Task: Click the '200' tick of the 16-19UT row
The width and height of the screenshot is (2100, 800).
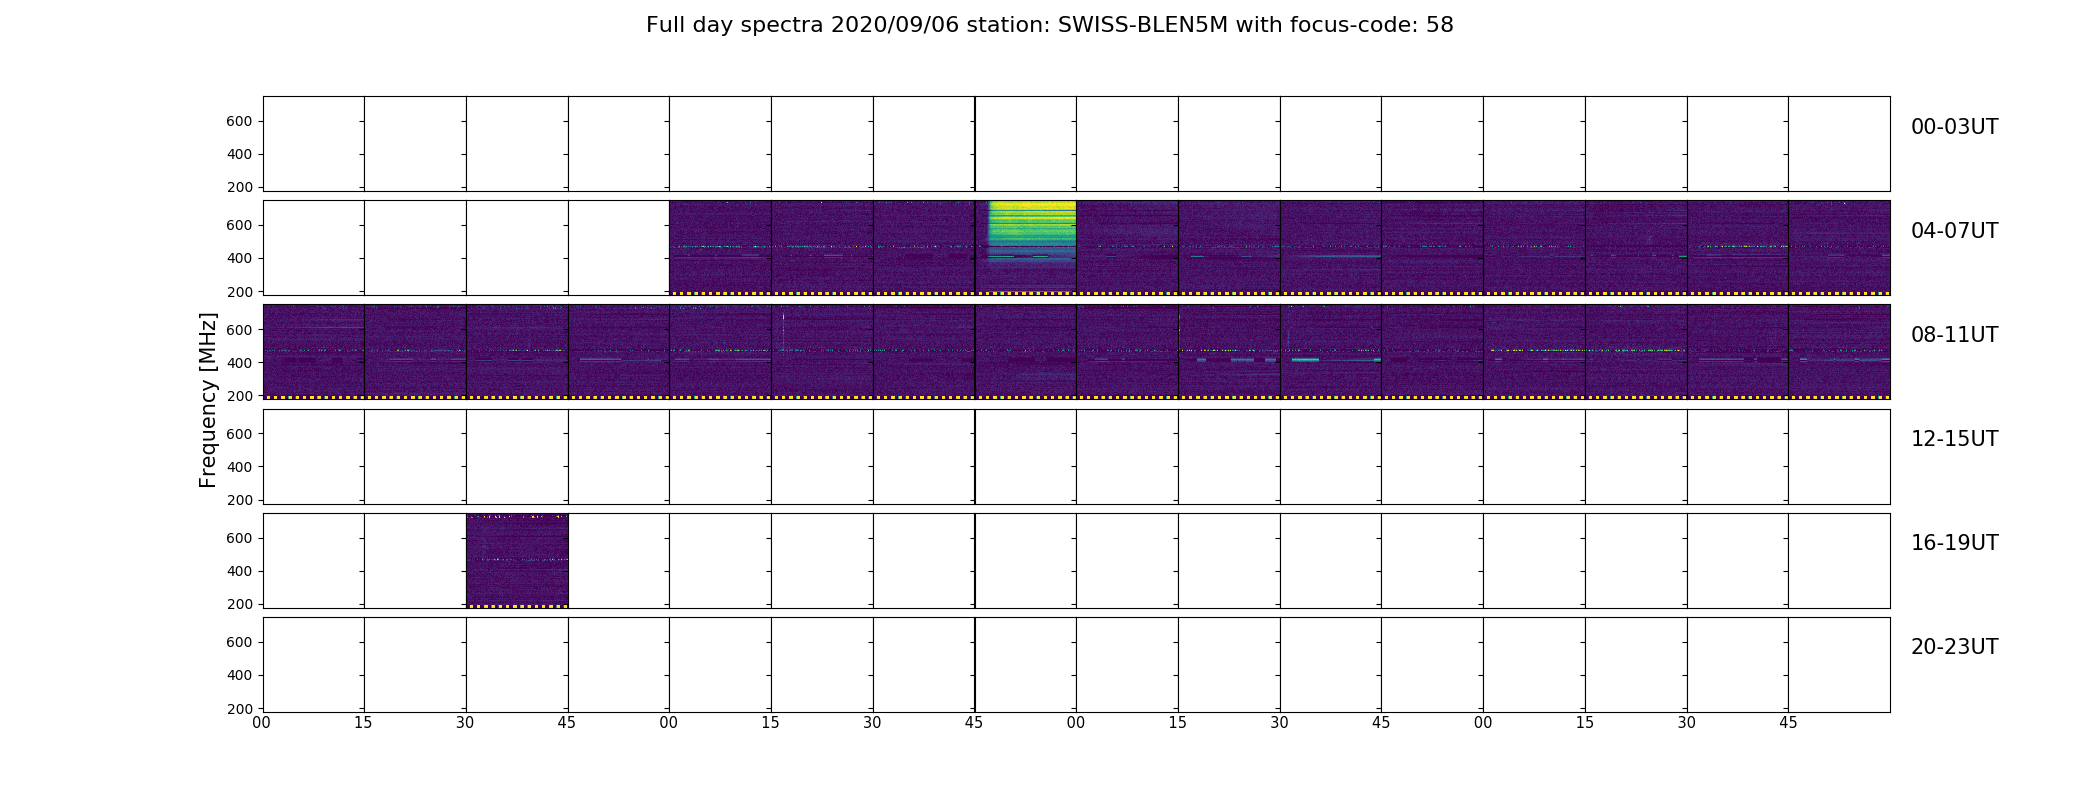Action: click(240, 604)
